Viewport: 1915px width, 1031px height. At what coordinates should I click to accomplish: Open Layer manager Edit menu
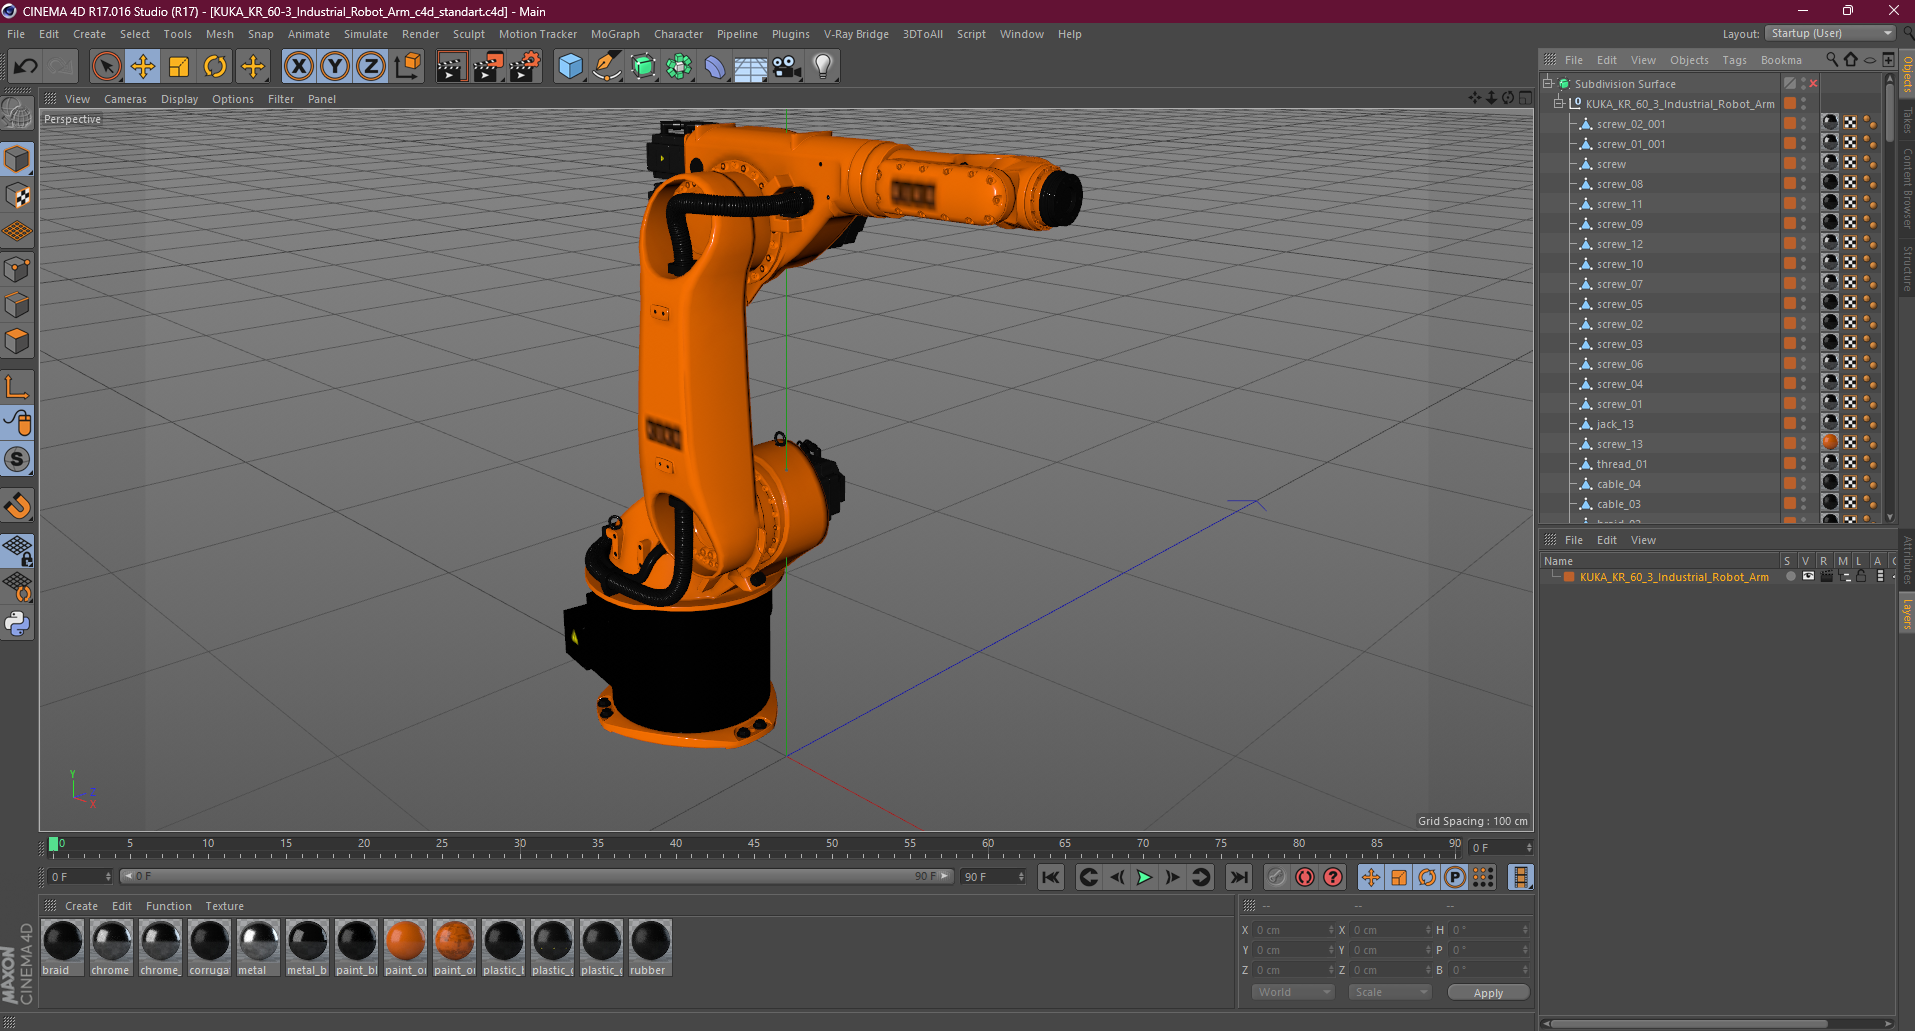click(x=1606, y=540)
